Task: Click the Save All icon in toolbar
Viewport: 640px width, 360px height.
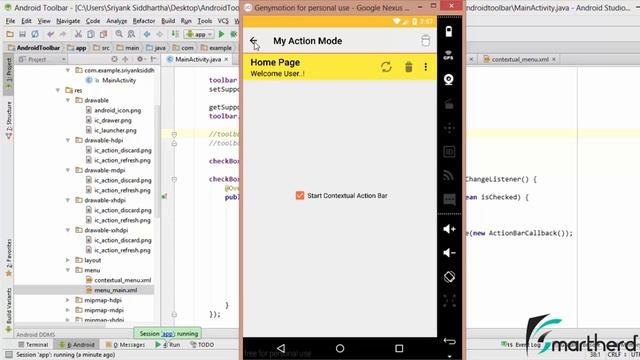Action: [22, 34]
